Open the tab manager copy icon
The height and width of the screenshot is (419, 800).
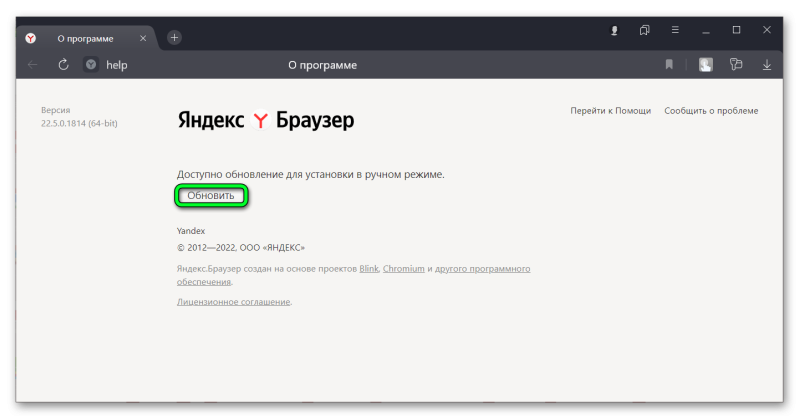(x=644, y=31)
